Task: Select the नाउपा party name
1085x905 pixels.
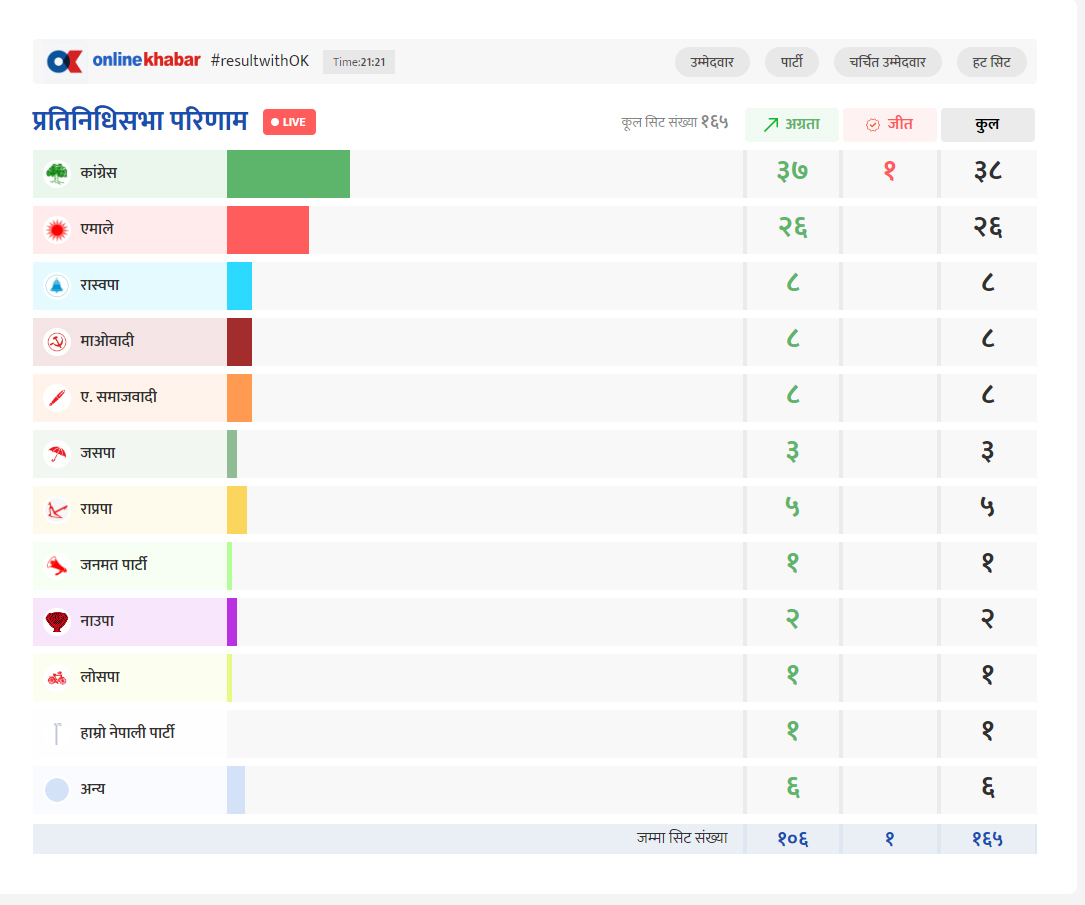Action: coord(97,621)
